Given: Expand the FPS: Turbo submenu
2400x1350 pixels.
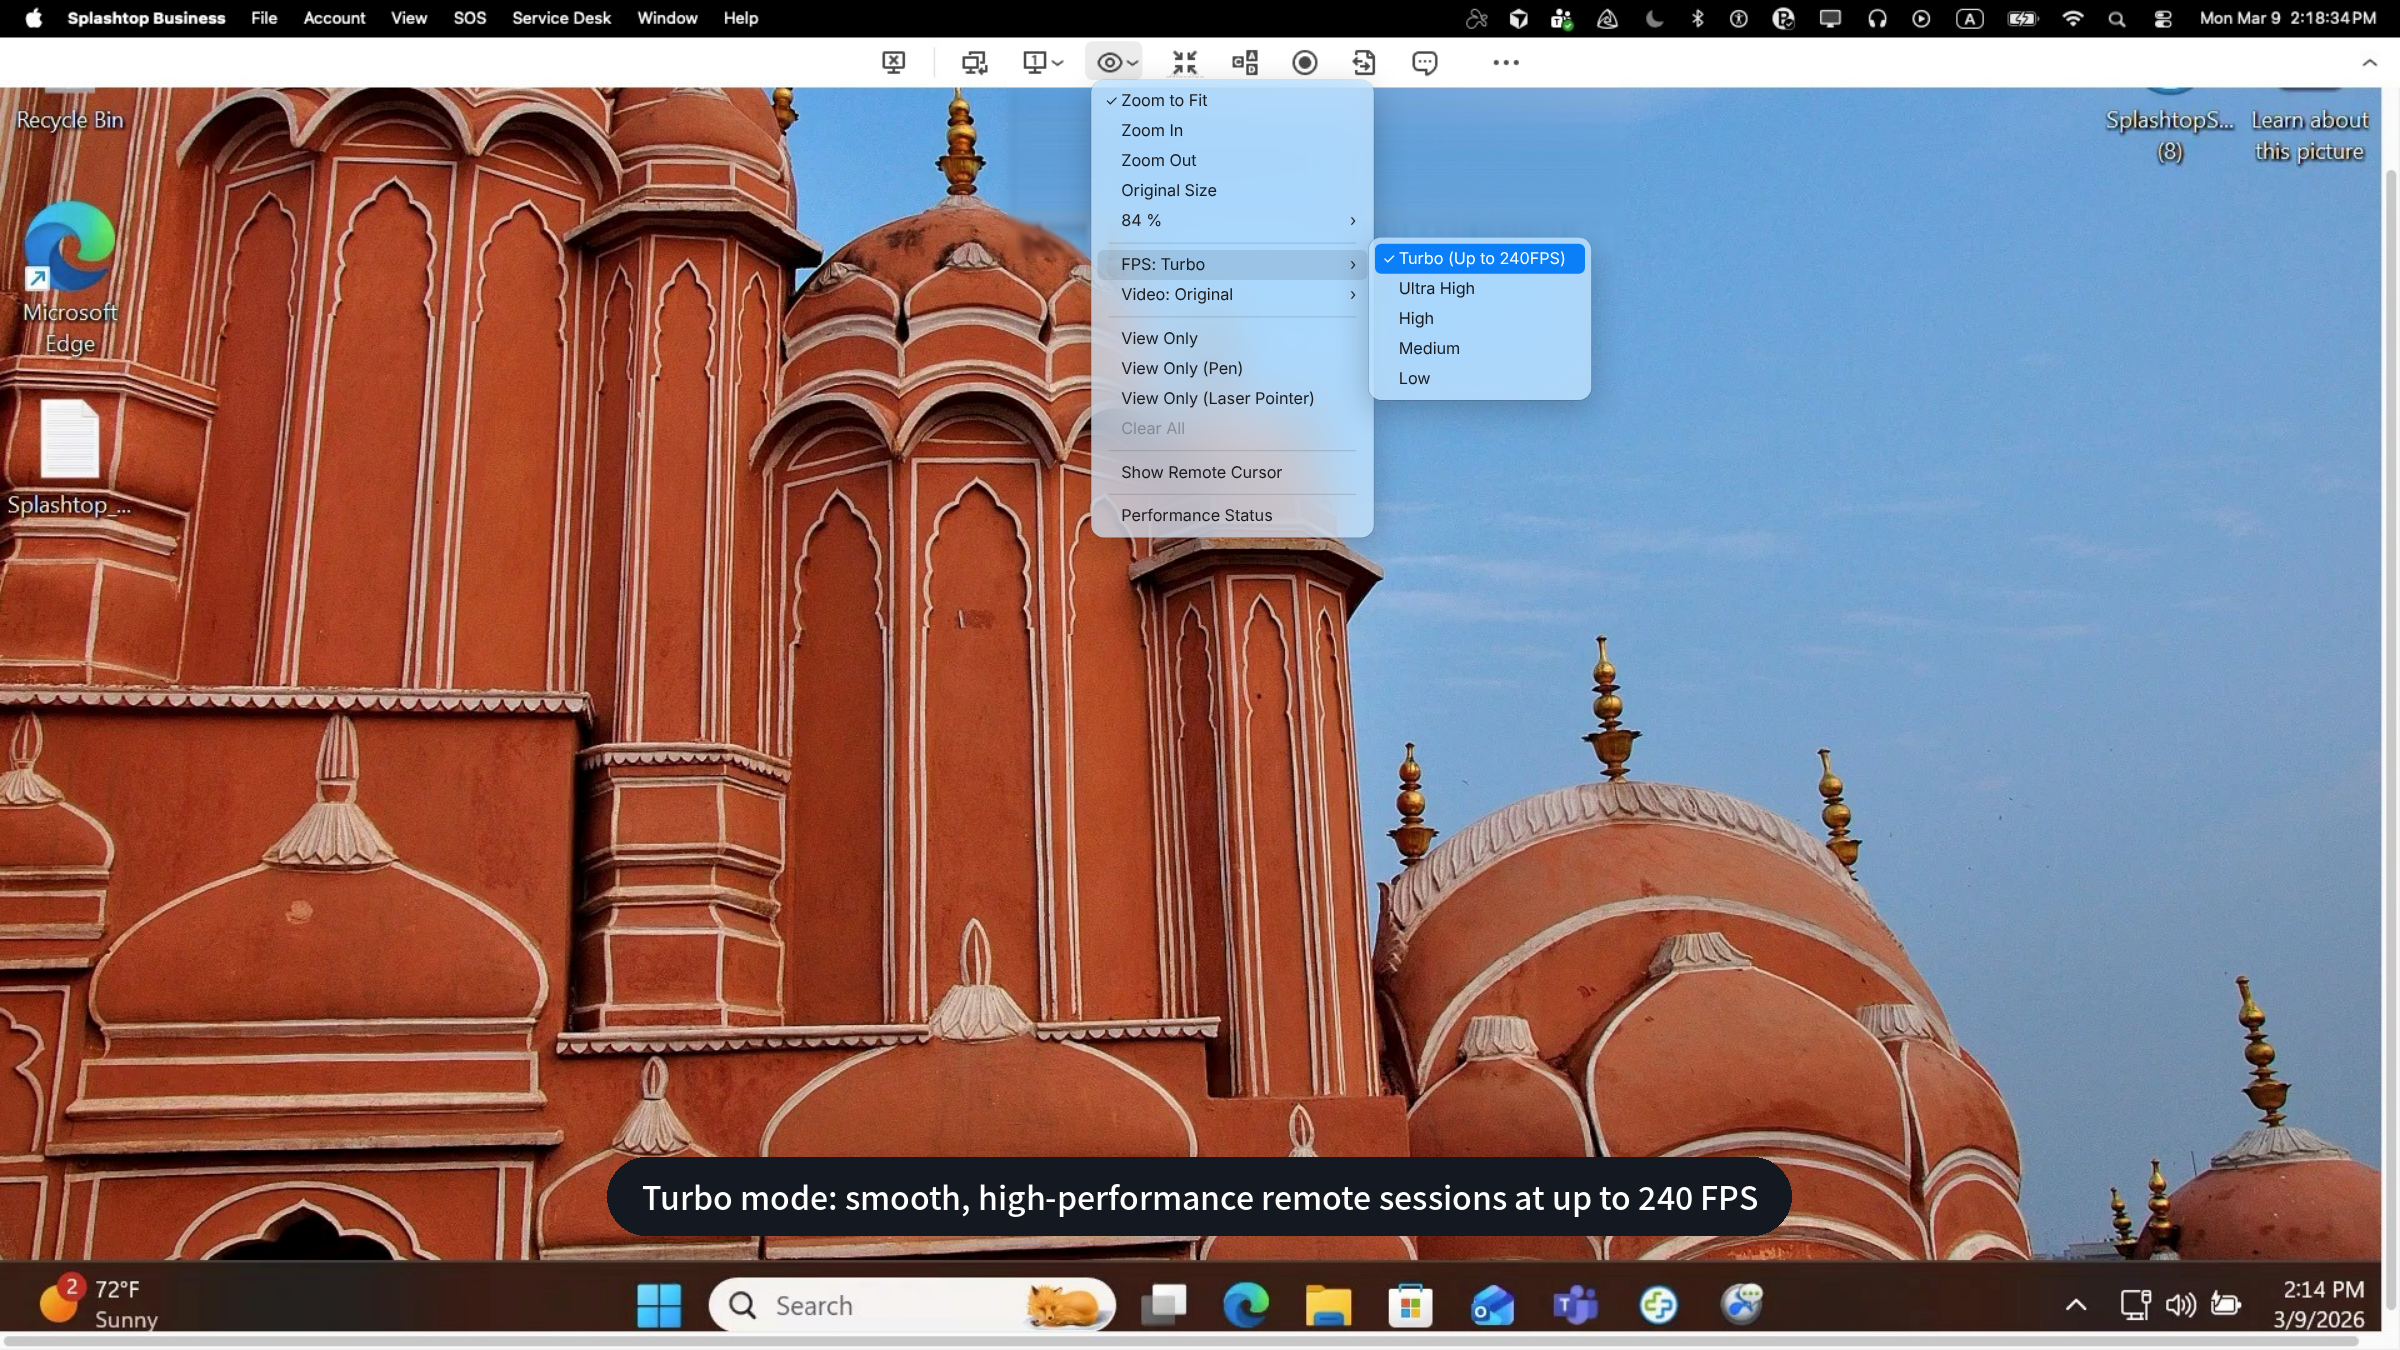Looking at the screenshot, I should (x=1233, y=264).
